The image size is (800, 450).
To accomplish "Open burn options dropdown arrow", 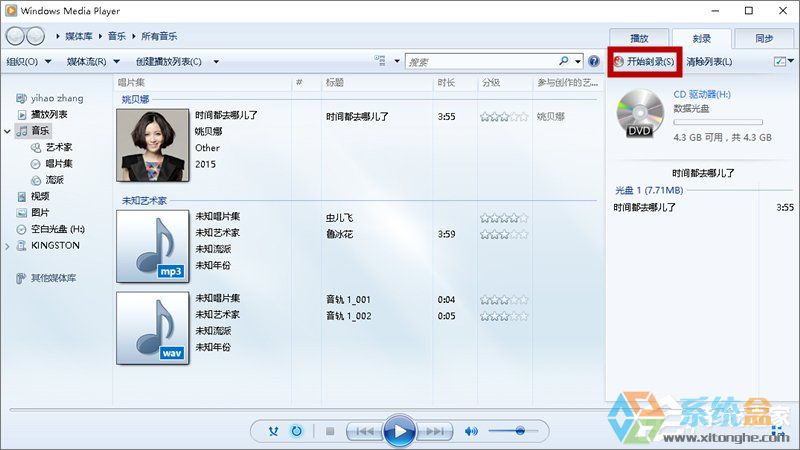I will click(791, 61).
